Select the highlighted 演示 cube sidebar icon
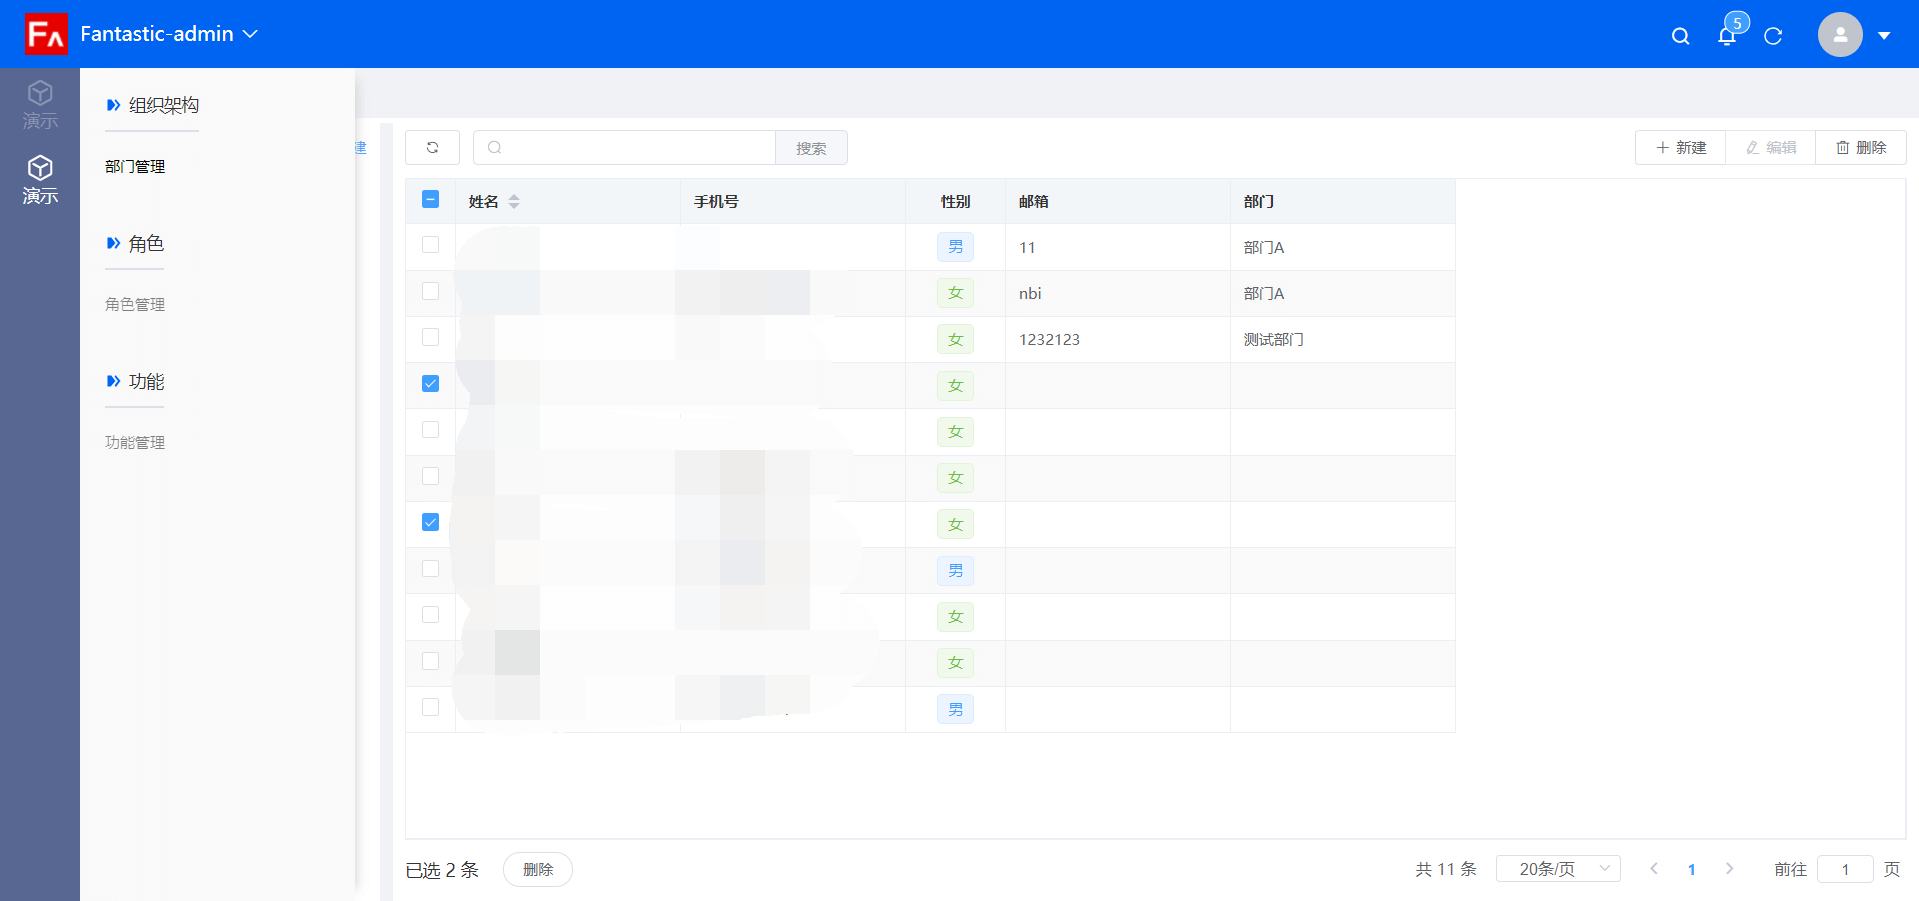Viewport: 1919px width, 901px height. [40, 179]
